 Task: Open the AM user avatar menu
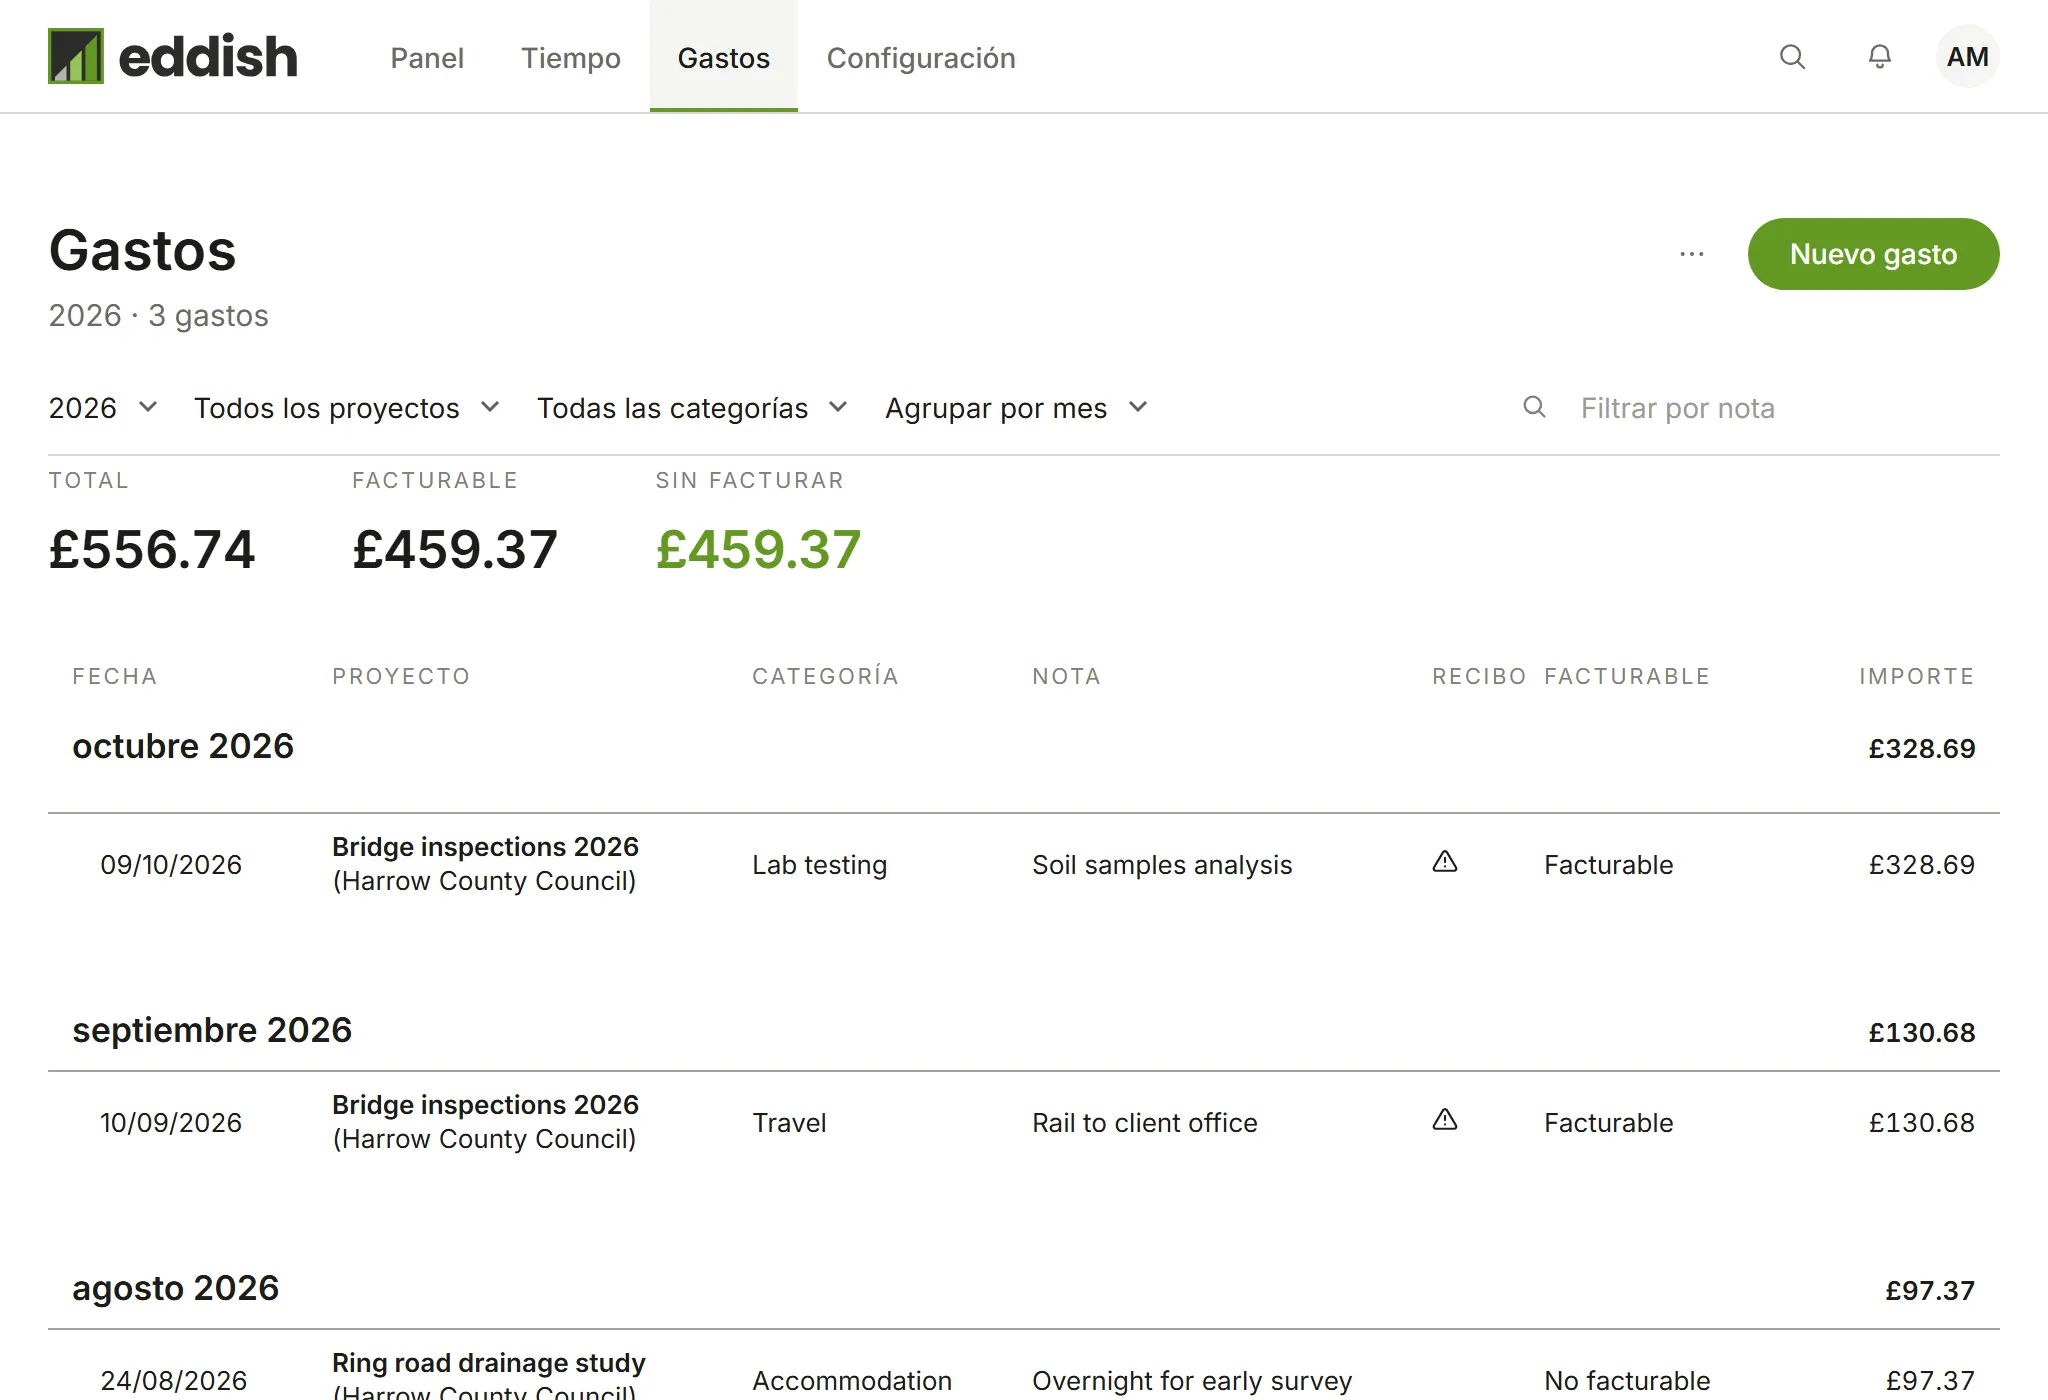(x=1967, y=57)
